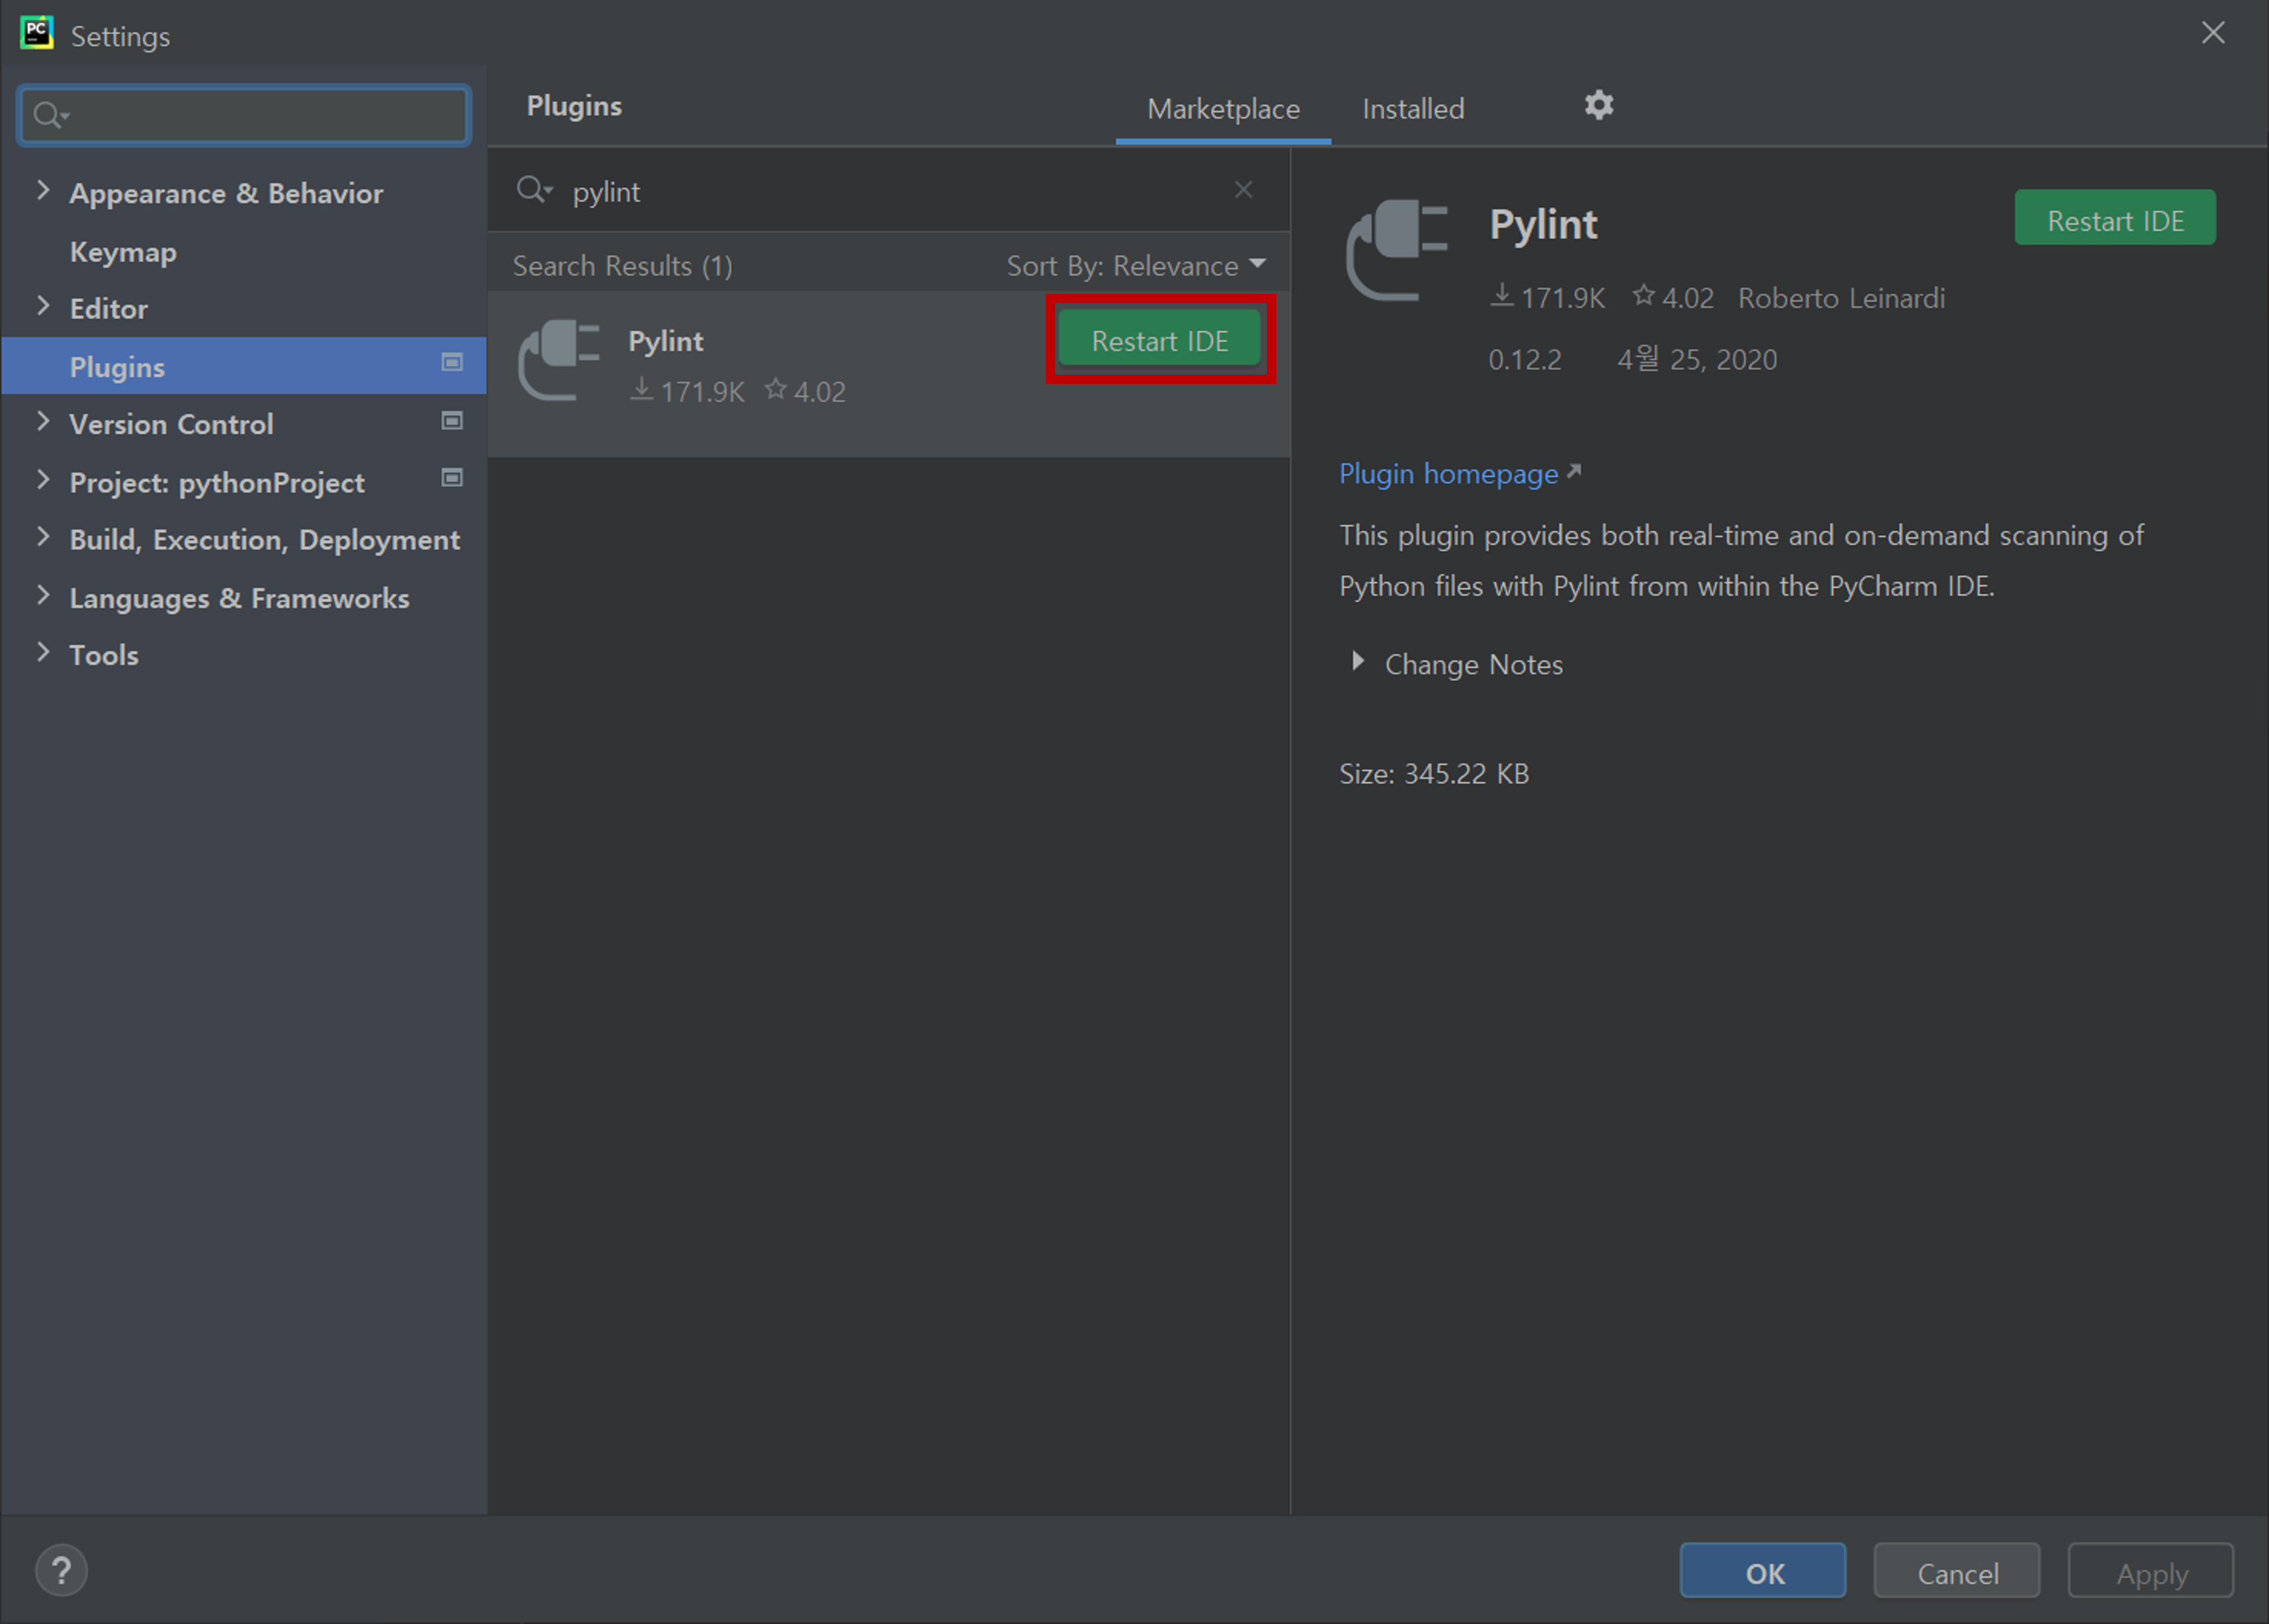Click the help question mark button
This screenshot has height=1624, width=2269.
pyautogui.click(x=61, y=1570)
